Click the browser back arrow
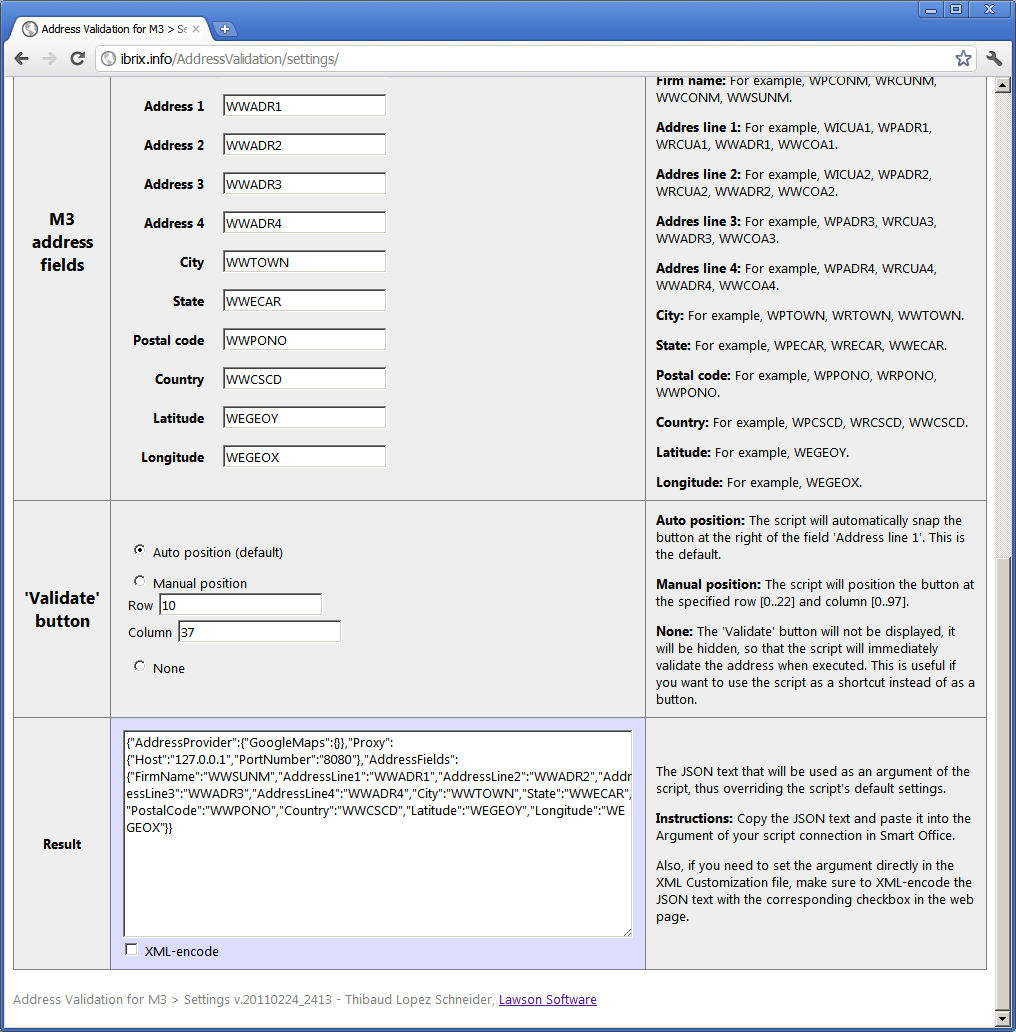The width and height of the screenshot is (1016, 1032). pos(21,59)
